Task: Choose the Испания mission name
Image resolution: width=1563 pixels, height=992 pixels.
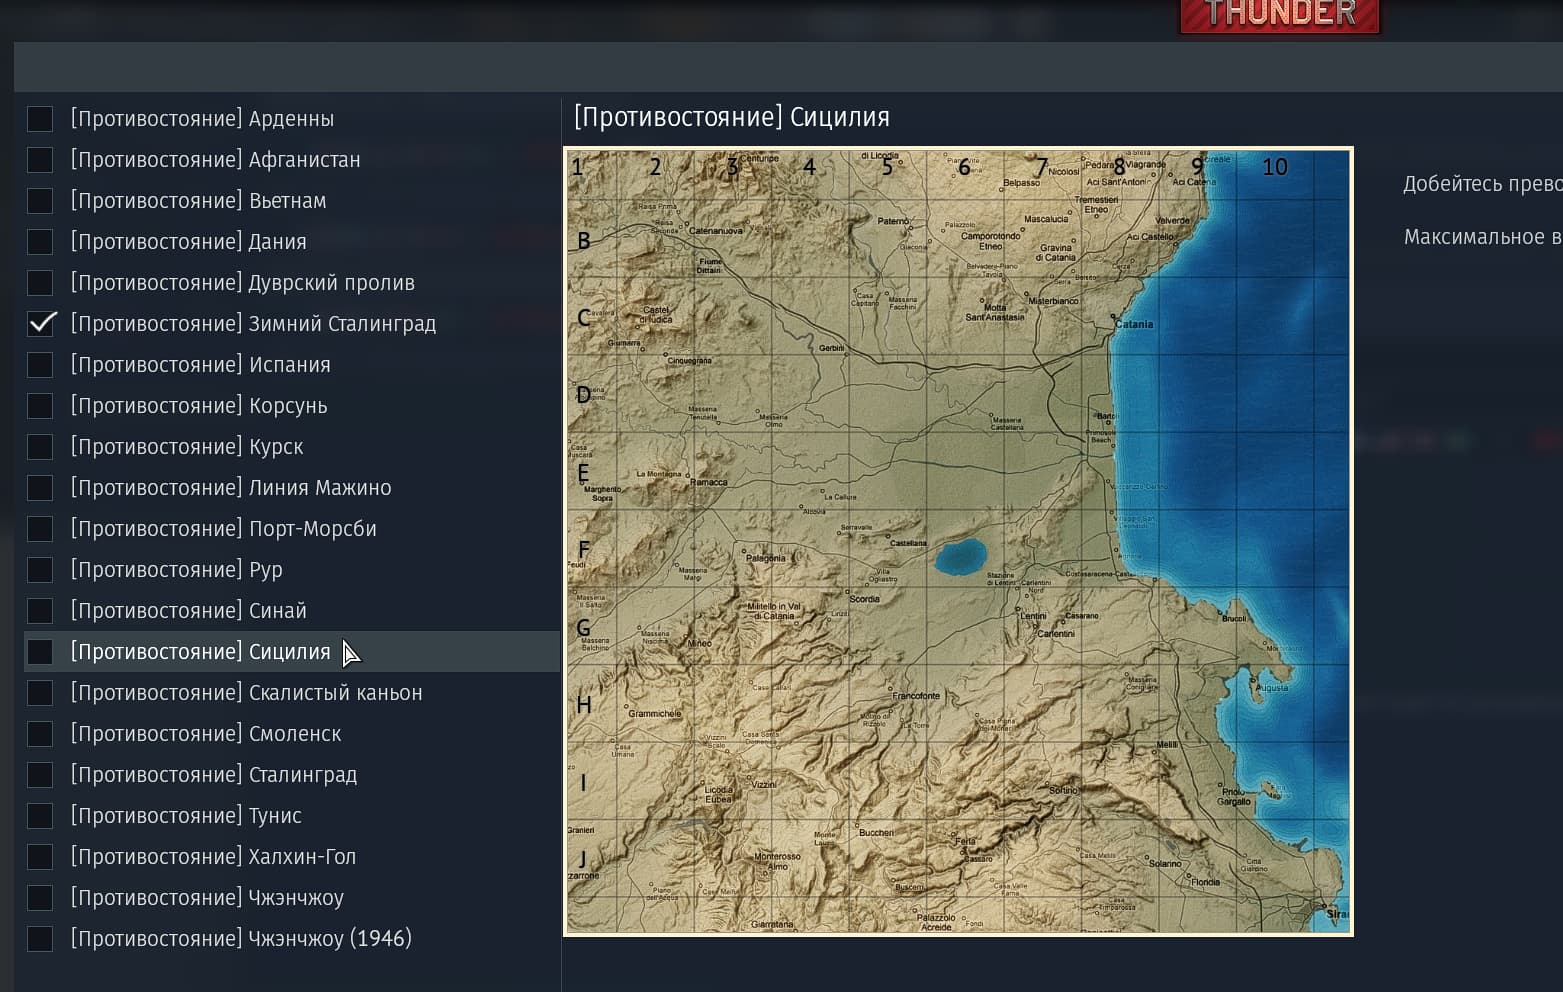Action: (x=200, y=365)
